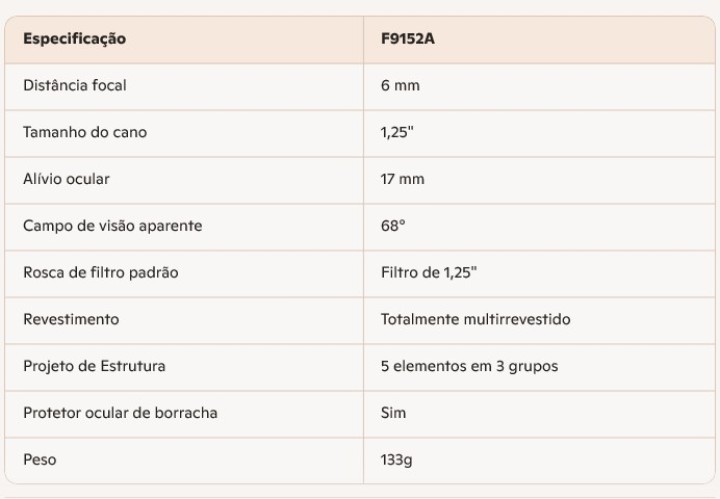This screenshot has width=720, height=499.
Task: Select the Campo de visão aparente label
Action: [x=113, y=226]
